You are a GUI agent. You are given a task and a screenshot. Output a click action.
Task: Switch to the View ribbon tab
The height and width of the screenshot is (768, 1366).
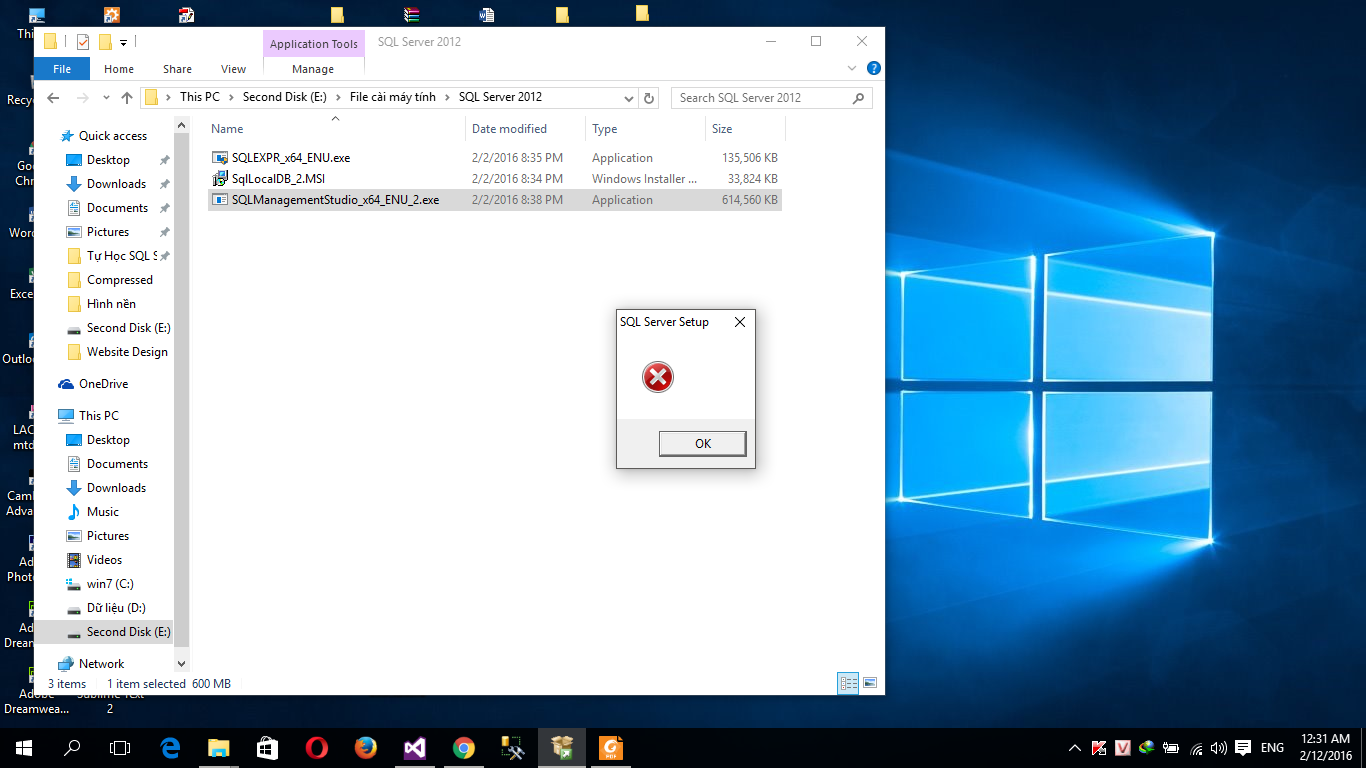233,69
